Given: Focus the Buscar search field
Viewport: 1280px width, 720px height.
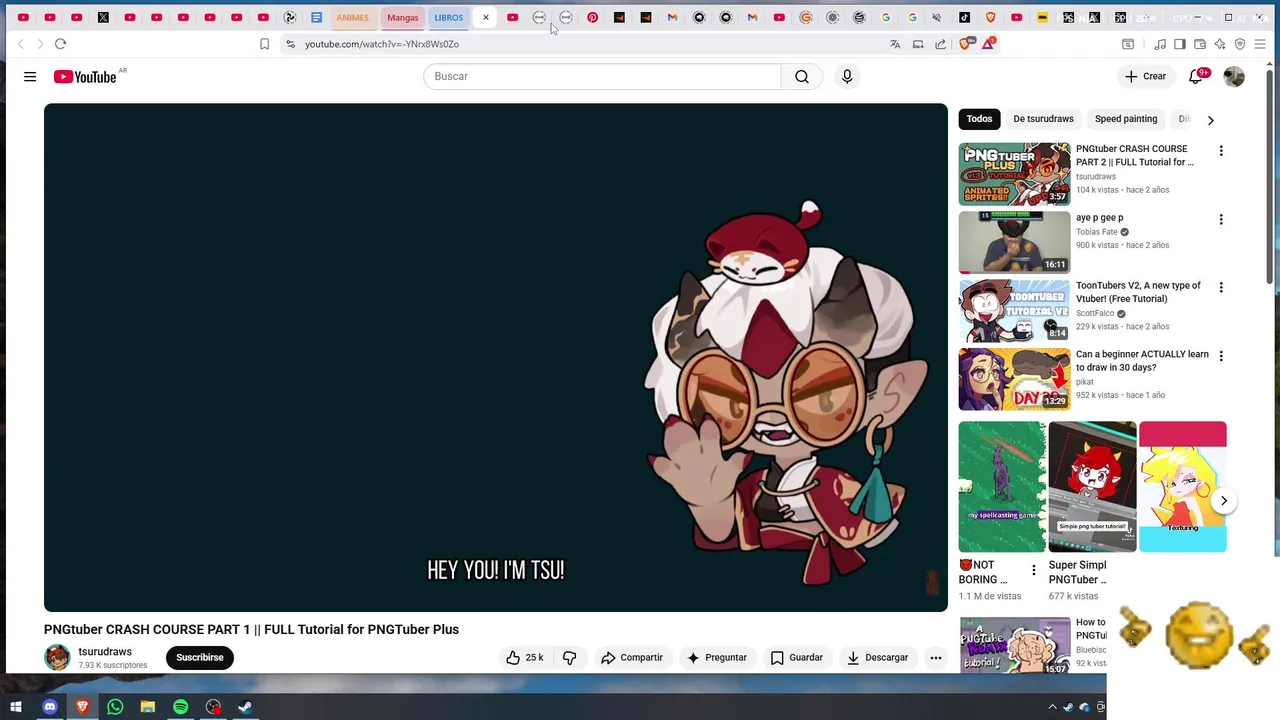Looking at the screenshot, I should [602, 76].
